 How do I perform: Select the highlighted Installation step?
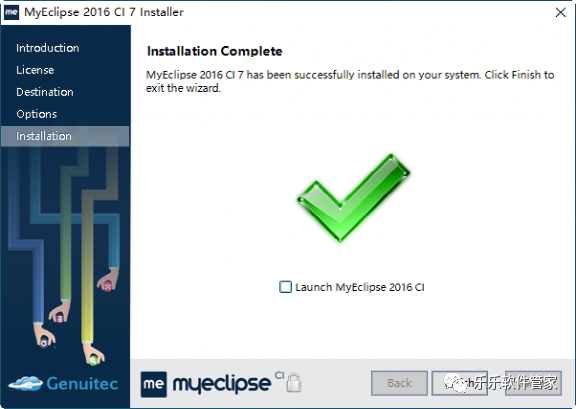[65, 136]
